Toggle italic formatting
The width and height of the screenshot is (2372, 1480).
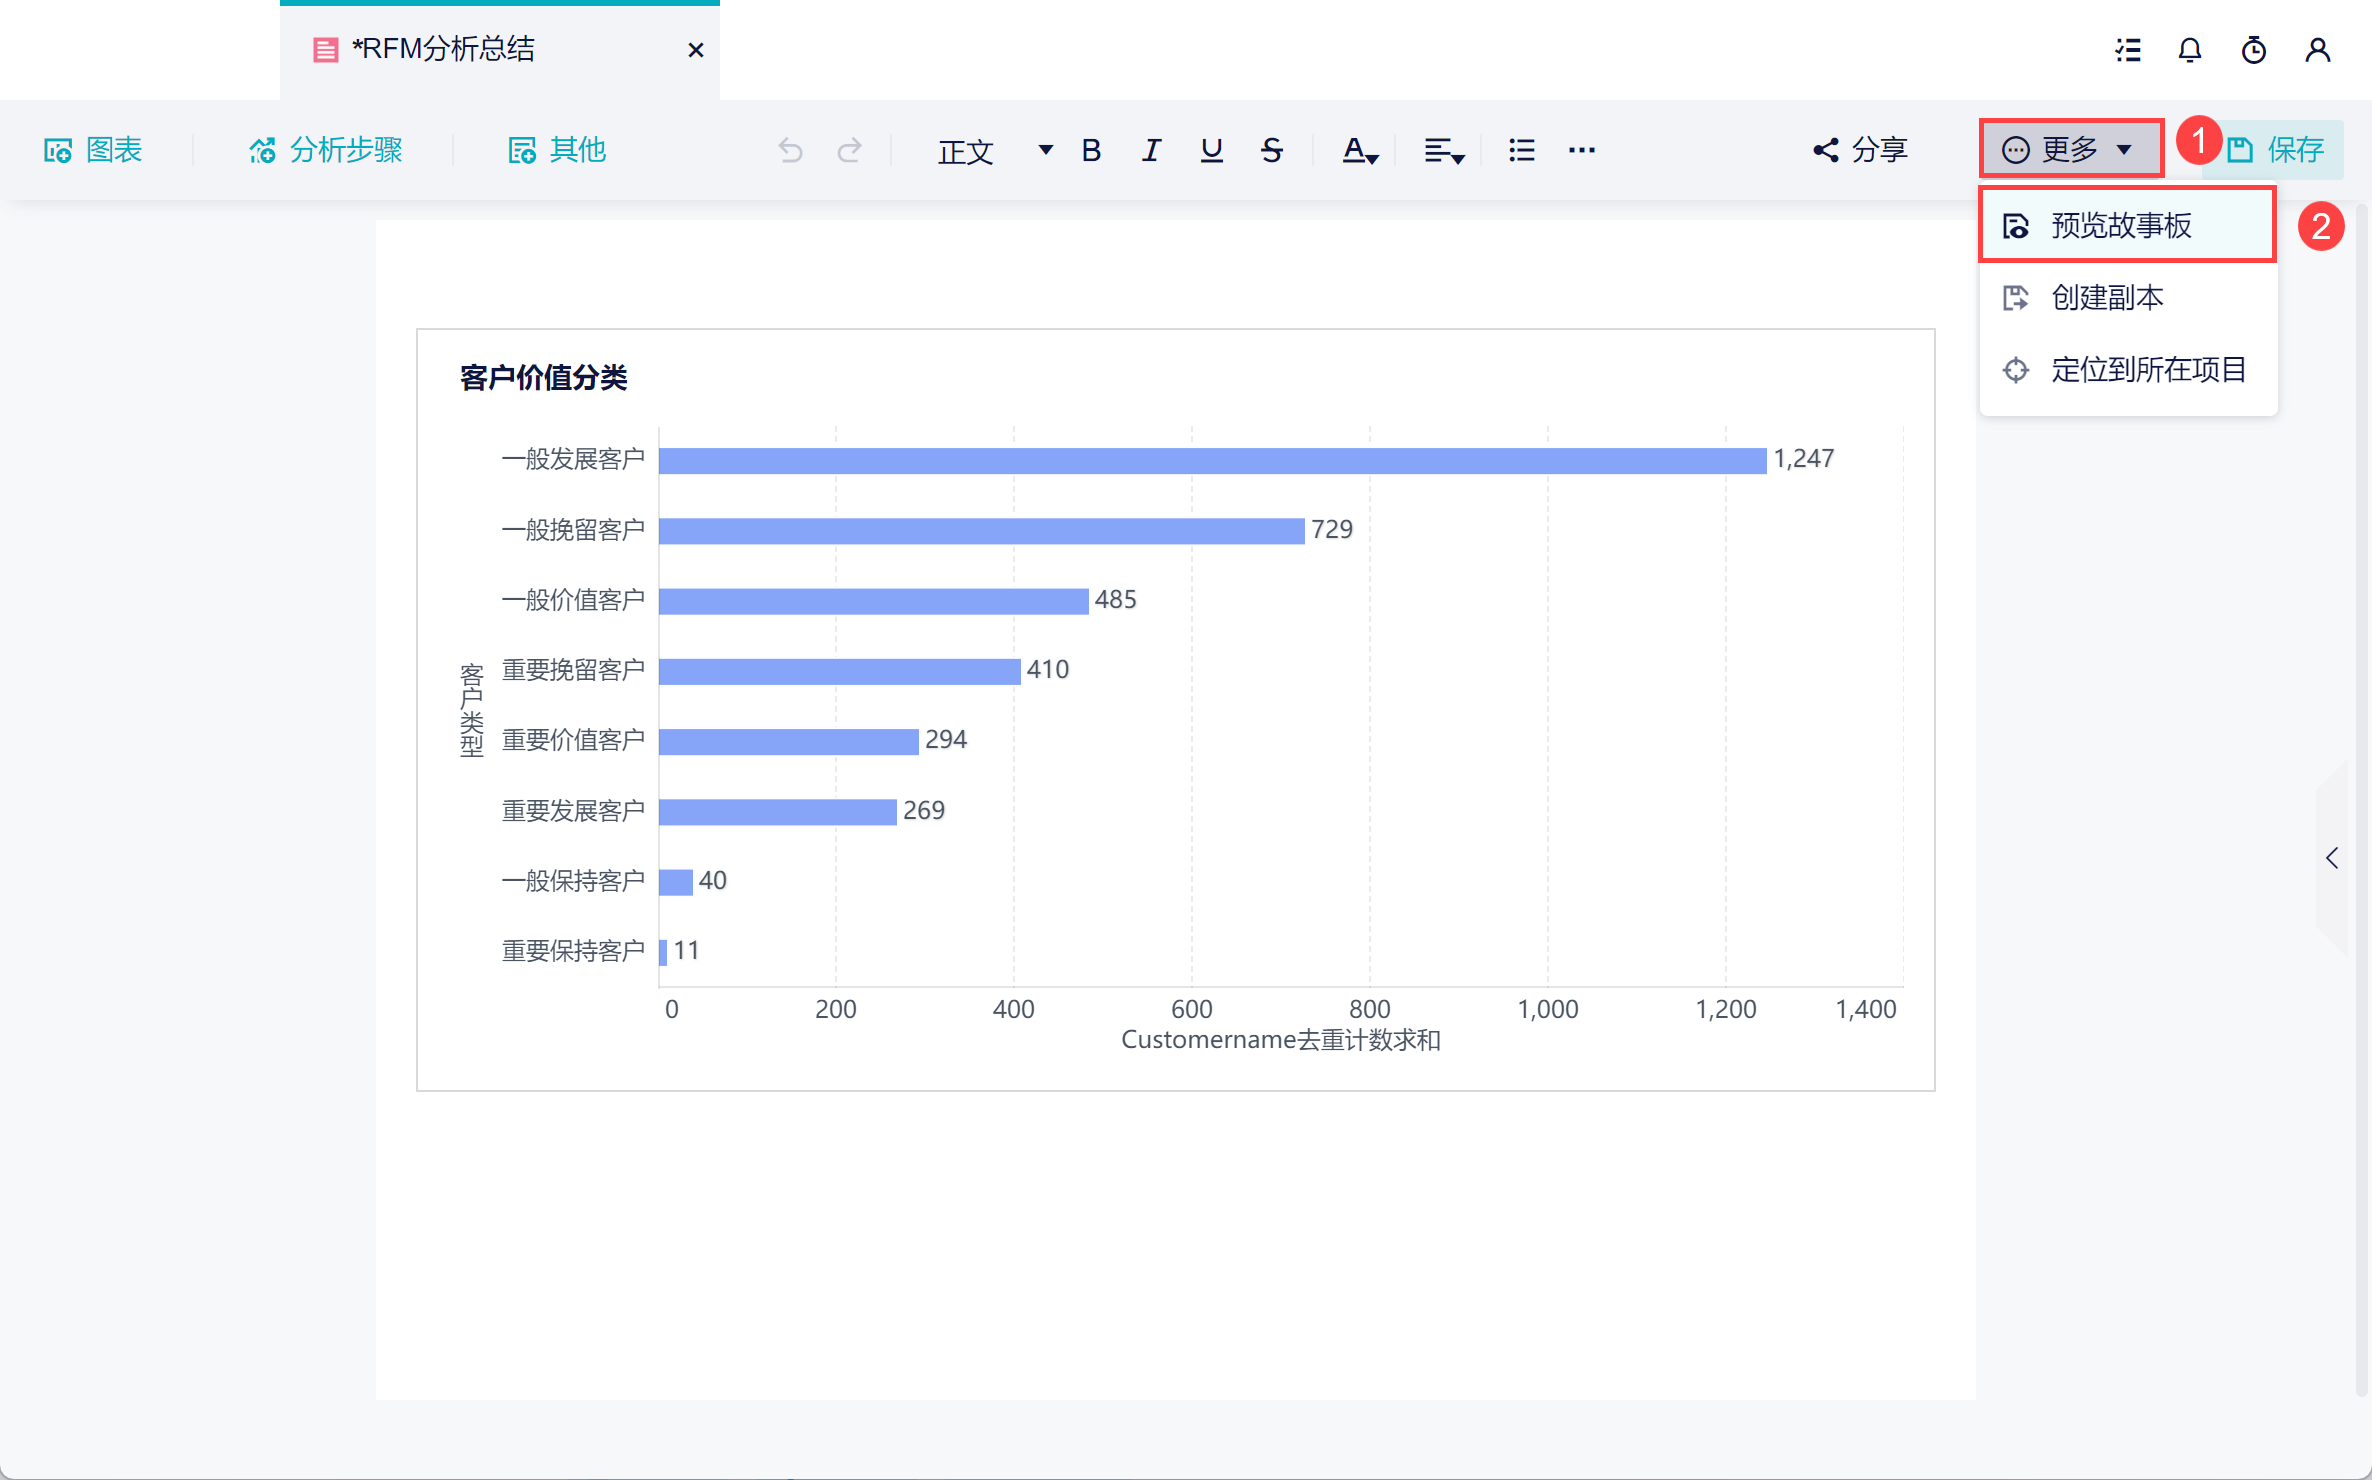pos(1151,150)
